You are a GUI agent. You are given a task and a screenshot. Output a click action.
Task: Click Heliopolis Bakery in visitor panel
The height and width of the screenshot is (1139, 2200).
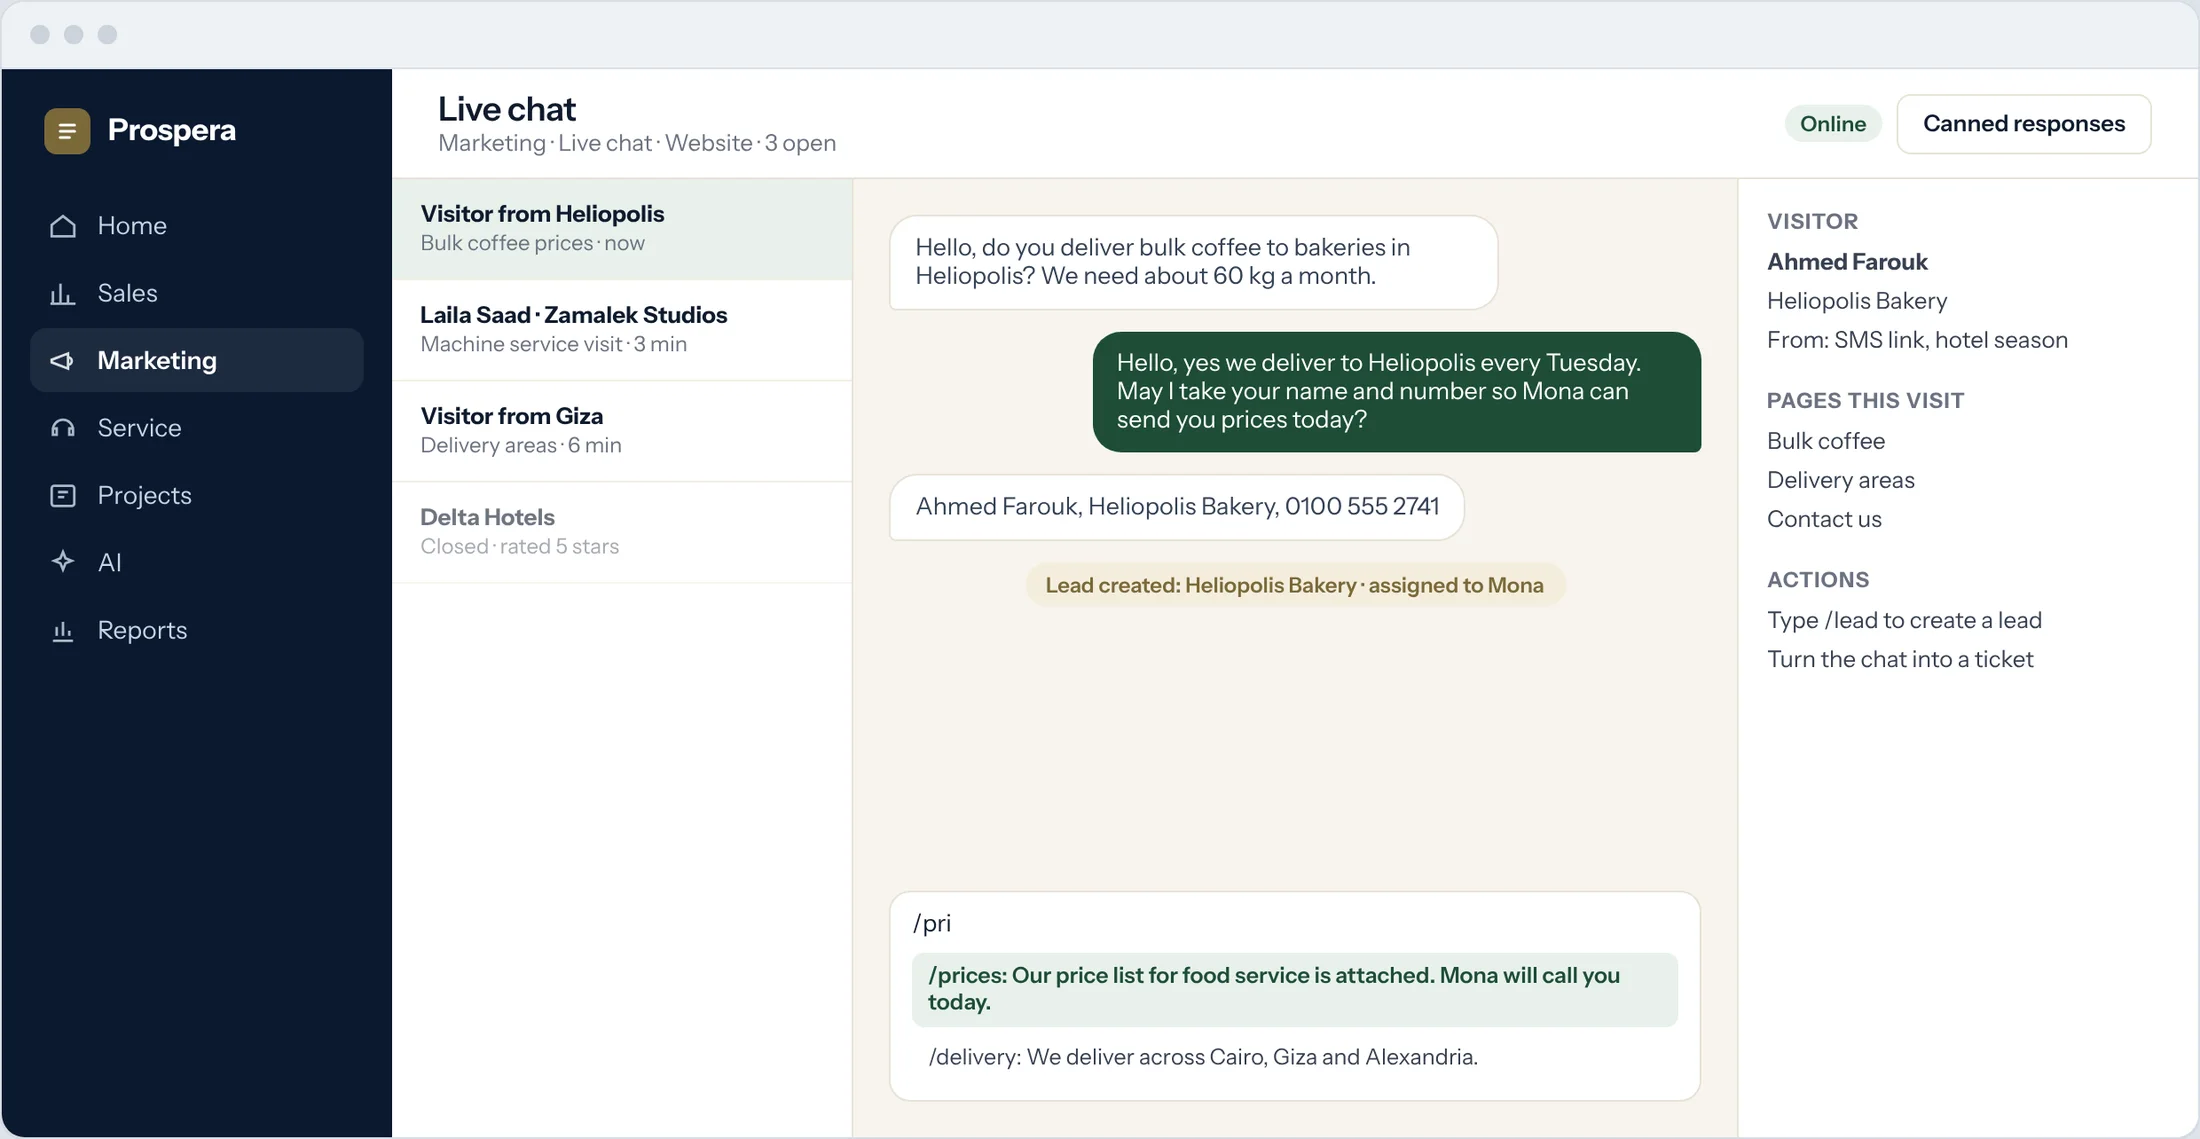tap(1857, 301)
